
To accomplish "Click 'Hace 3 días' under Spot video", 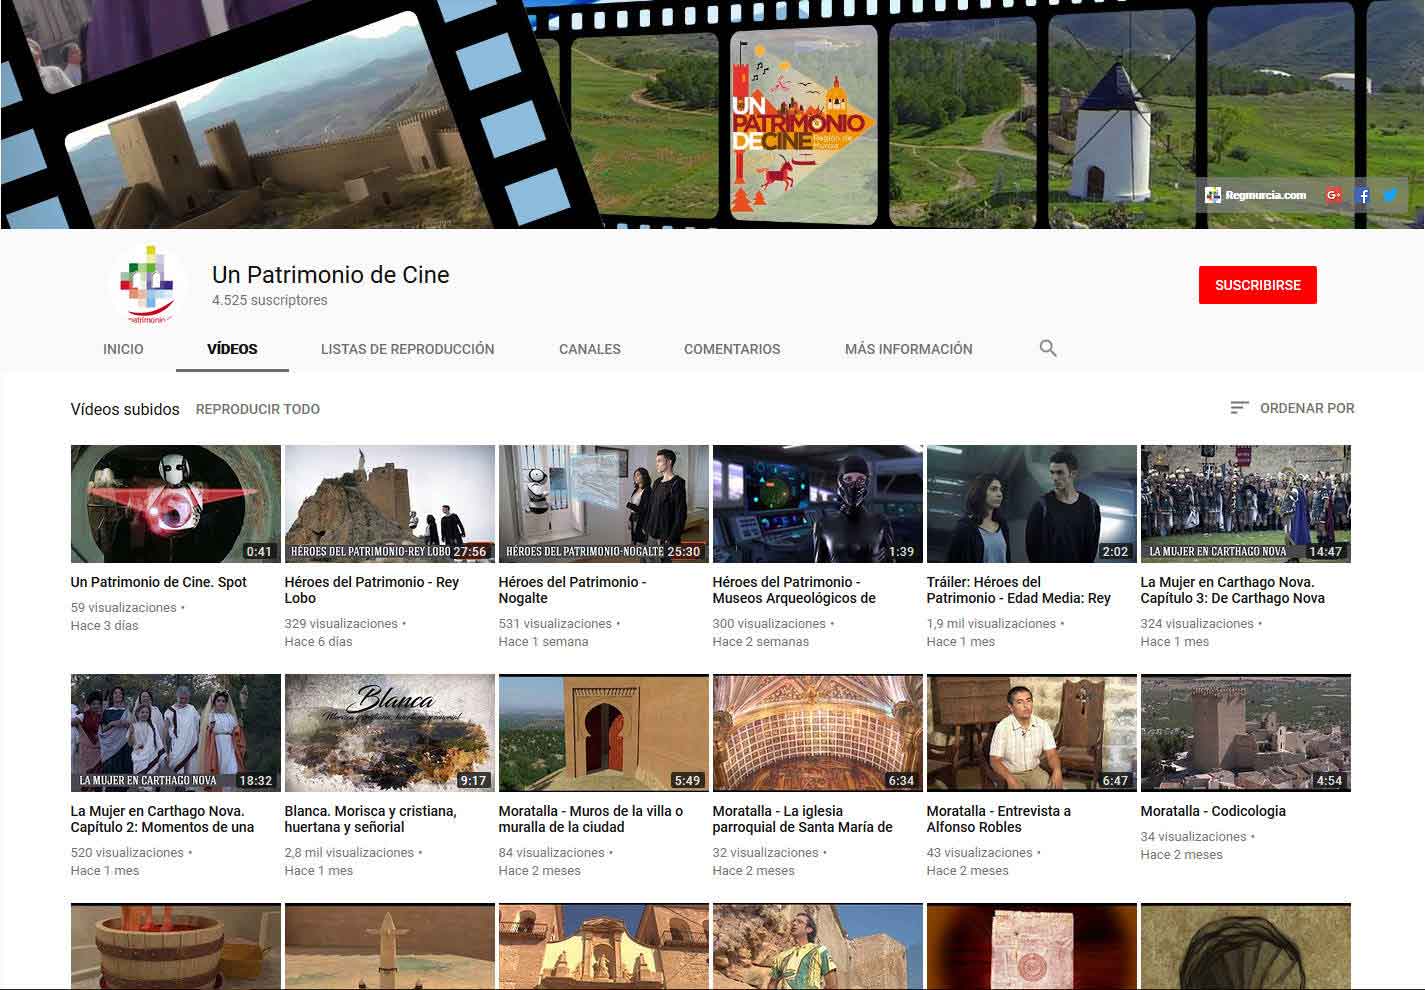I will (x=105, y=626).
